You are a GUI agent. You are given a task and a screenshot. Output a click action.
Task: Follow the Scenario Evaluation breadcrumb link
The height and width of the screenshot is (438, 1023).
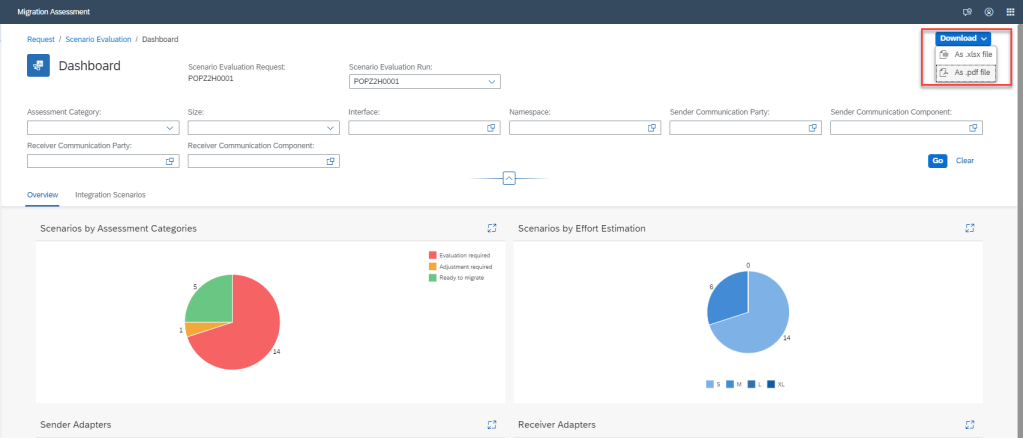(98, 39)
